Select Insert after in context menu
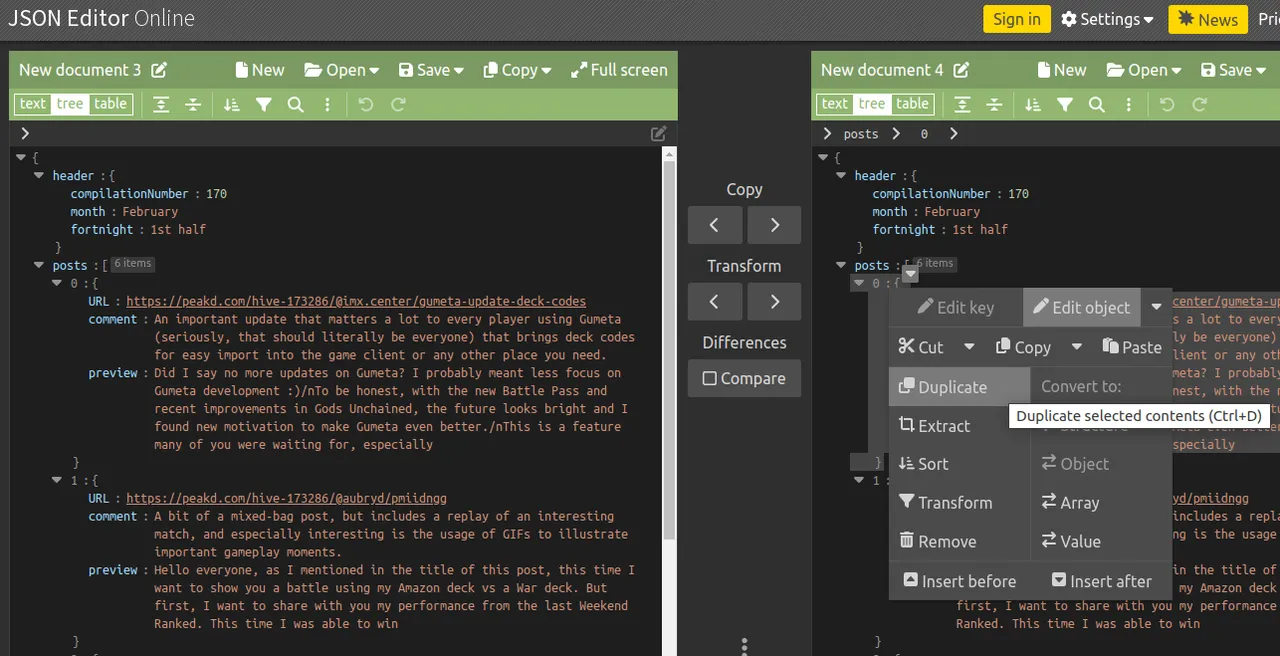The width and height of the screenshot is (1280, 656). [x=1101, y=581]
